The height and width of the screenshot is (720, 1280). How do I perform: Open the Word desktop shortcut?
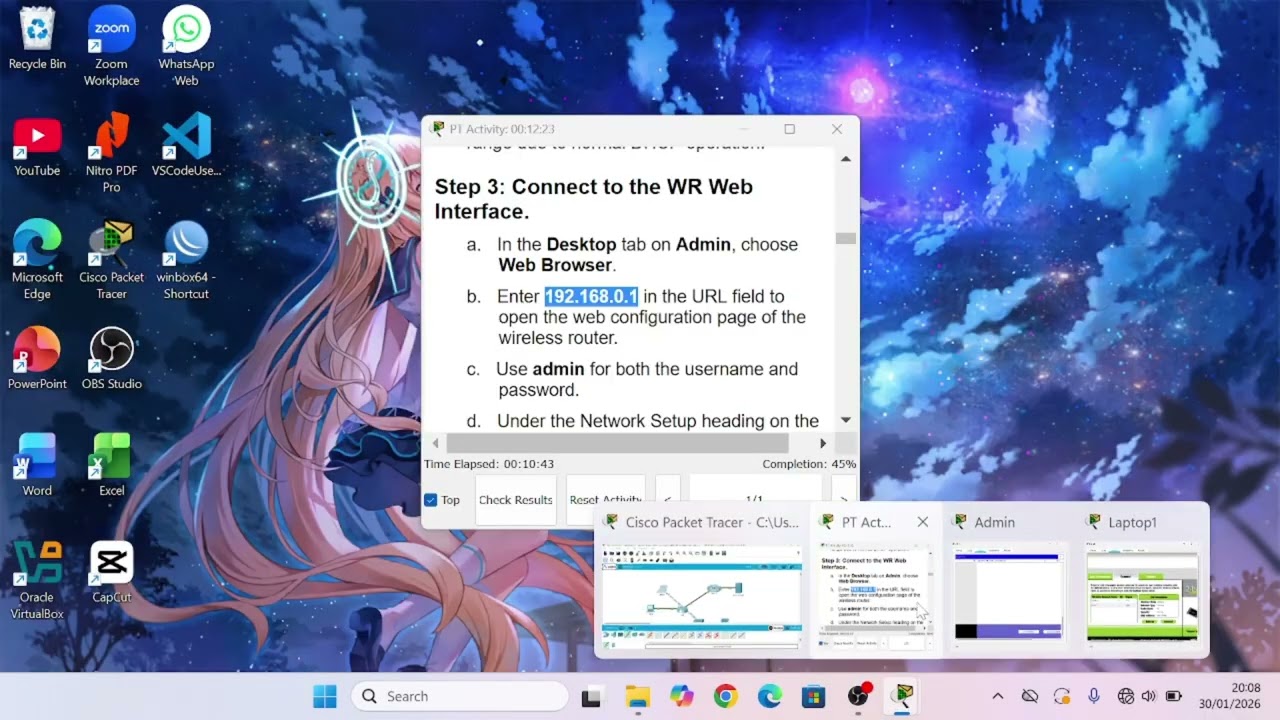[37, 465]
